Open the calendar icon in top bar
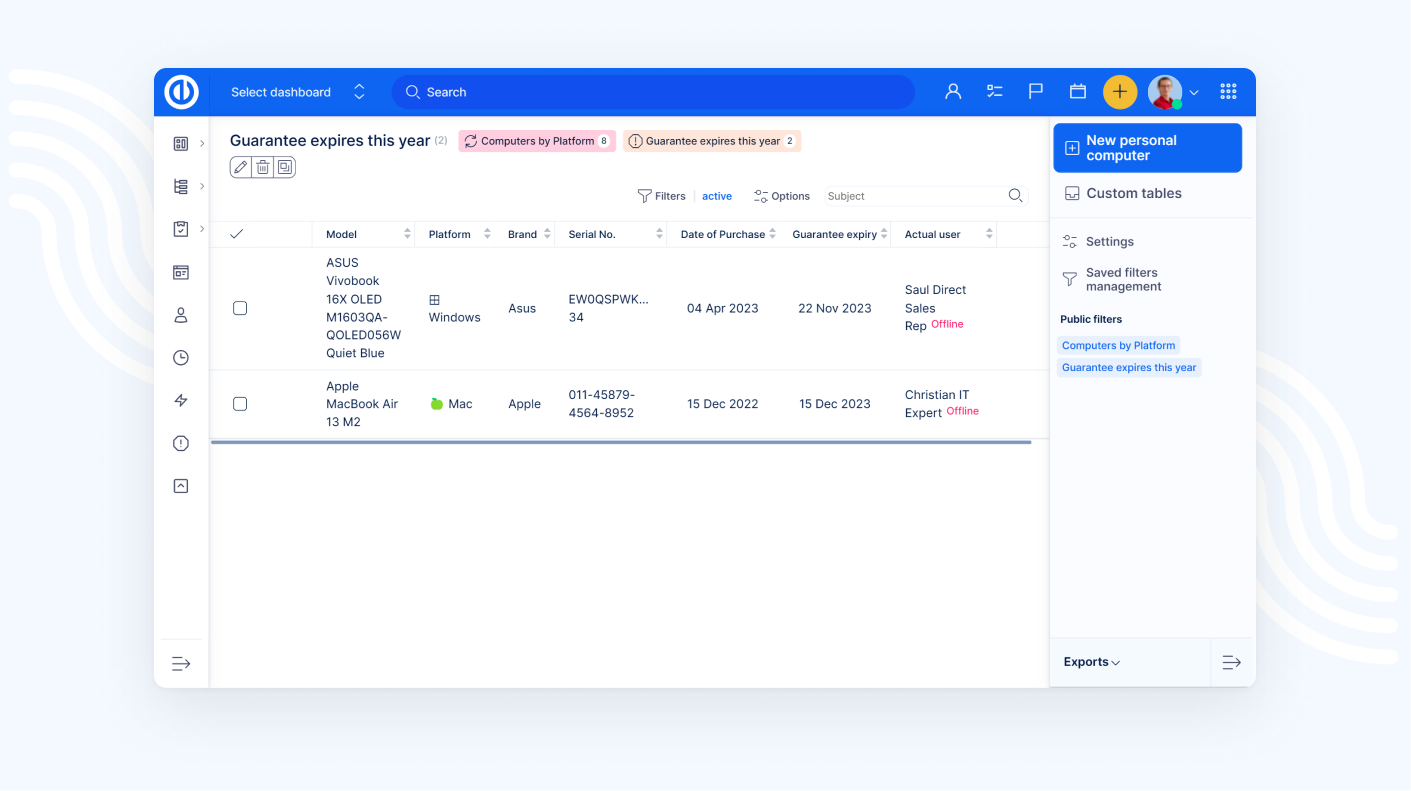This screenshot has width=1411, height=791. click(1077, 92)
